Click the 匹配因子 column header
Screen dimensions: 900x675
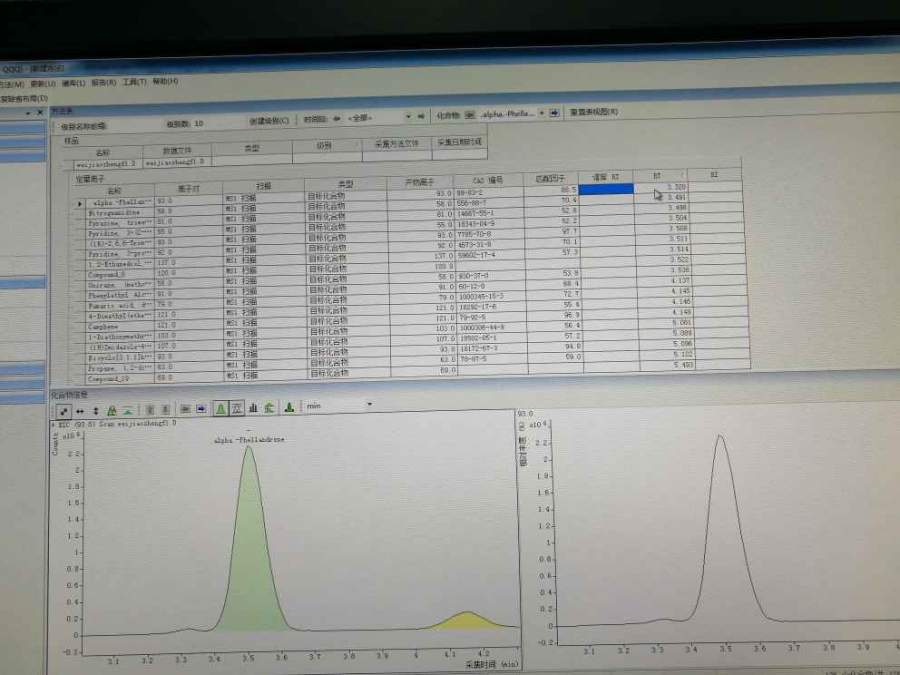pyautogui.click(x=550, y=179)
